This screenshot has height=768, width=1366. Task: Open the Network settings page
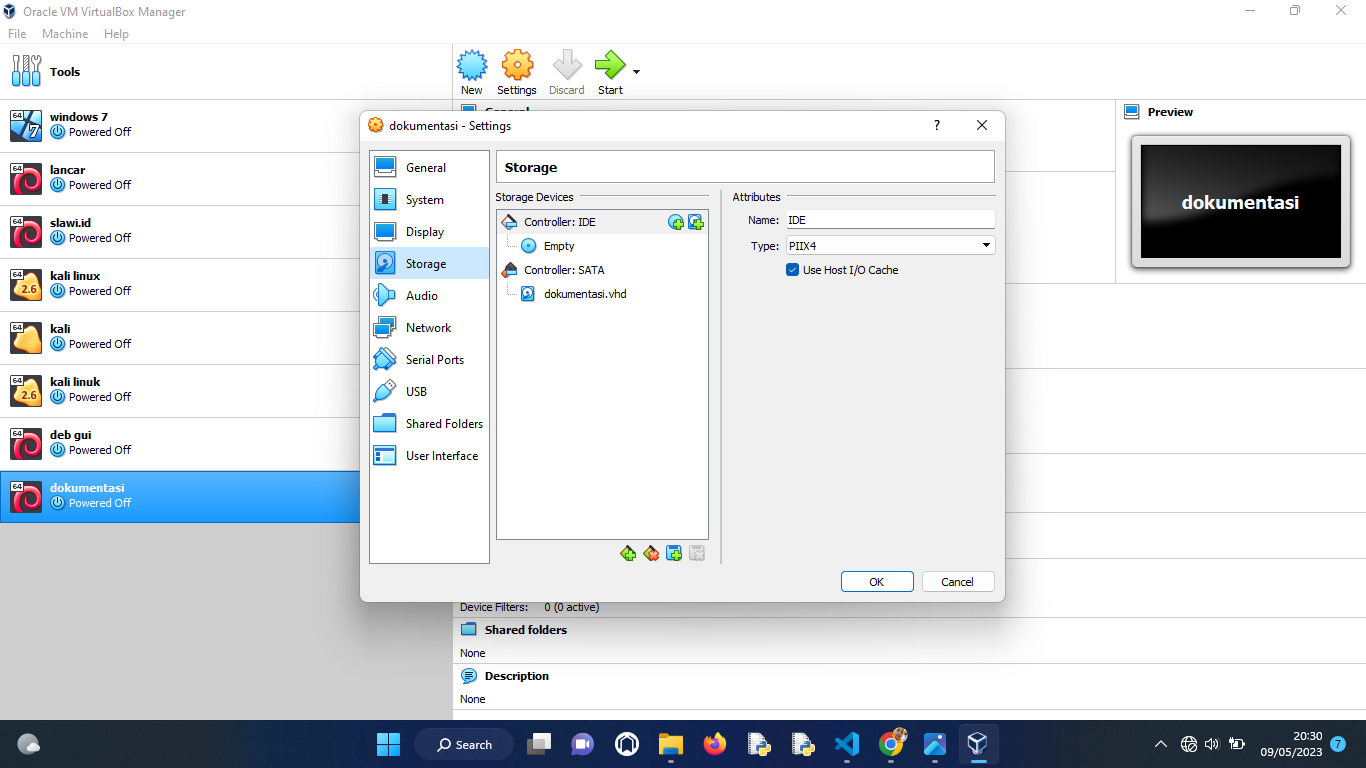click(429, 328)
